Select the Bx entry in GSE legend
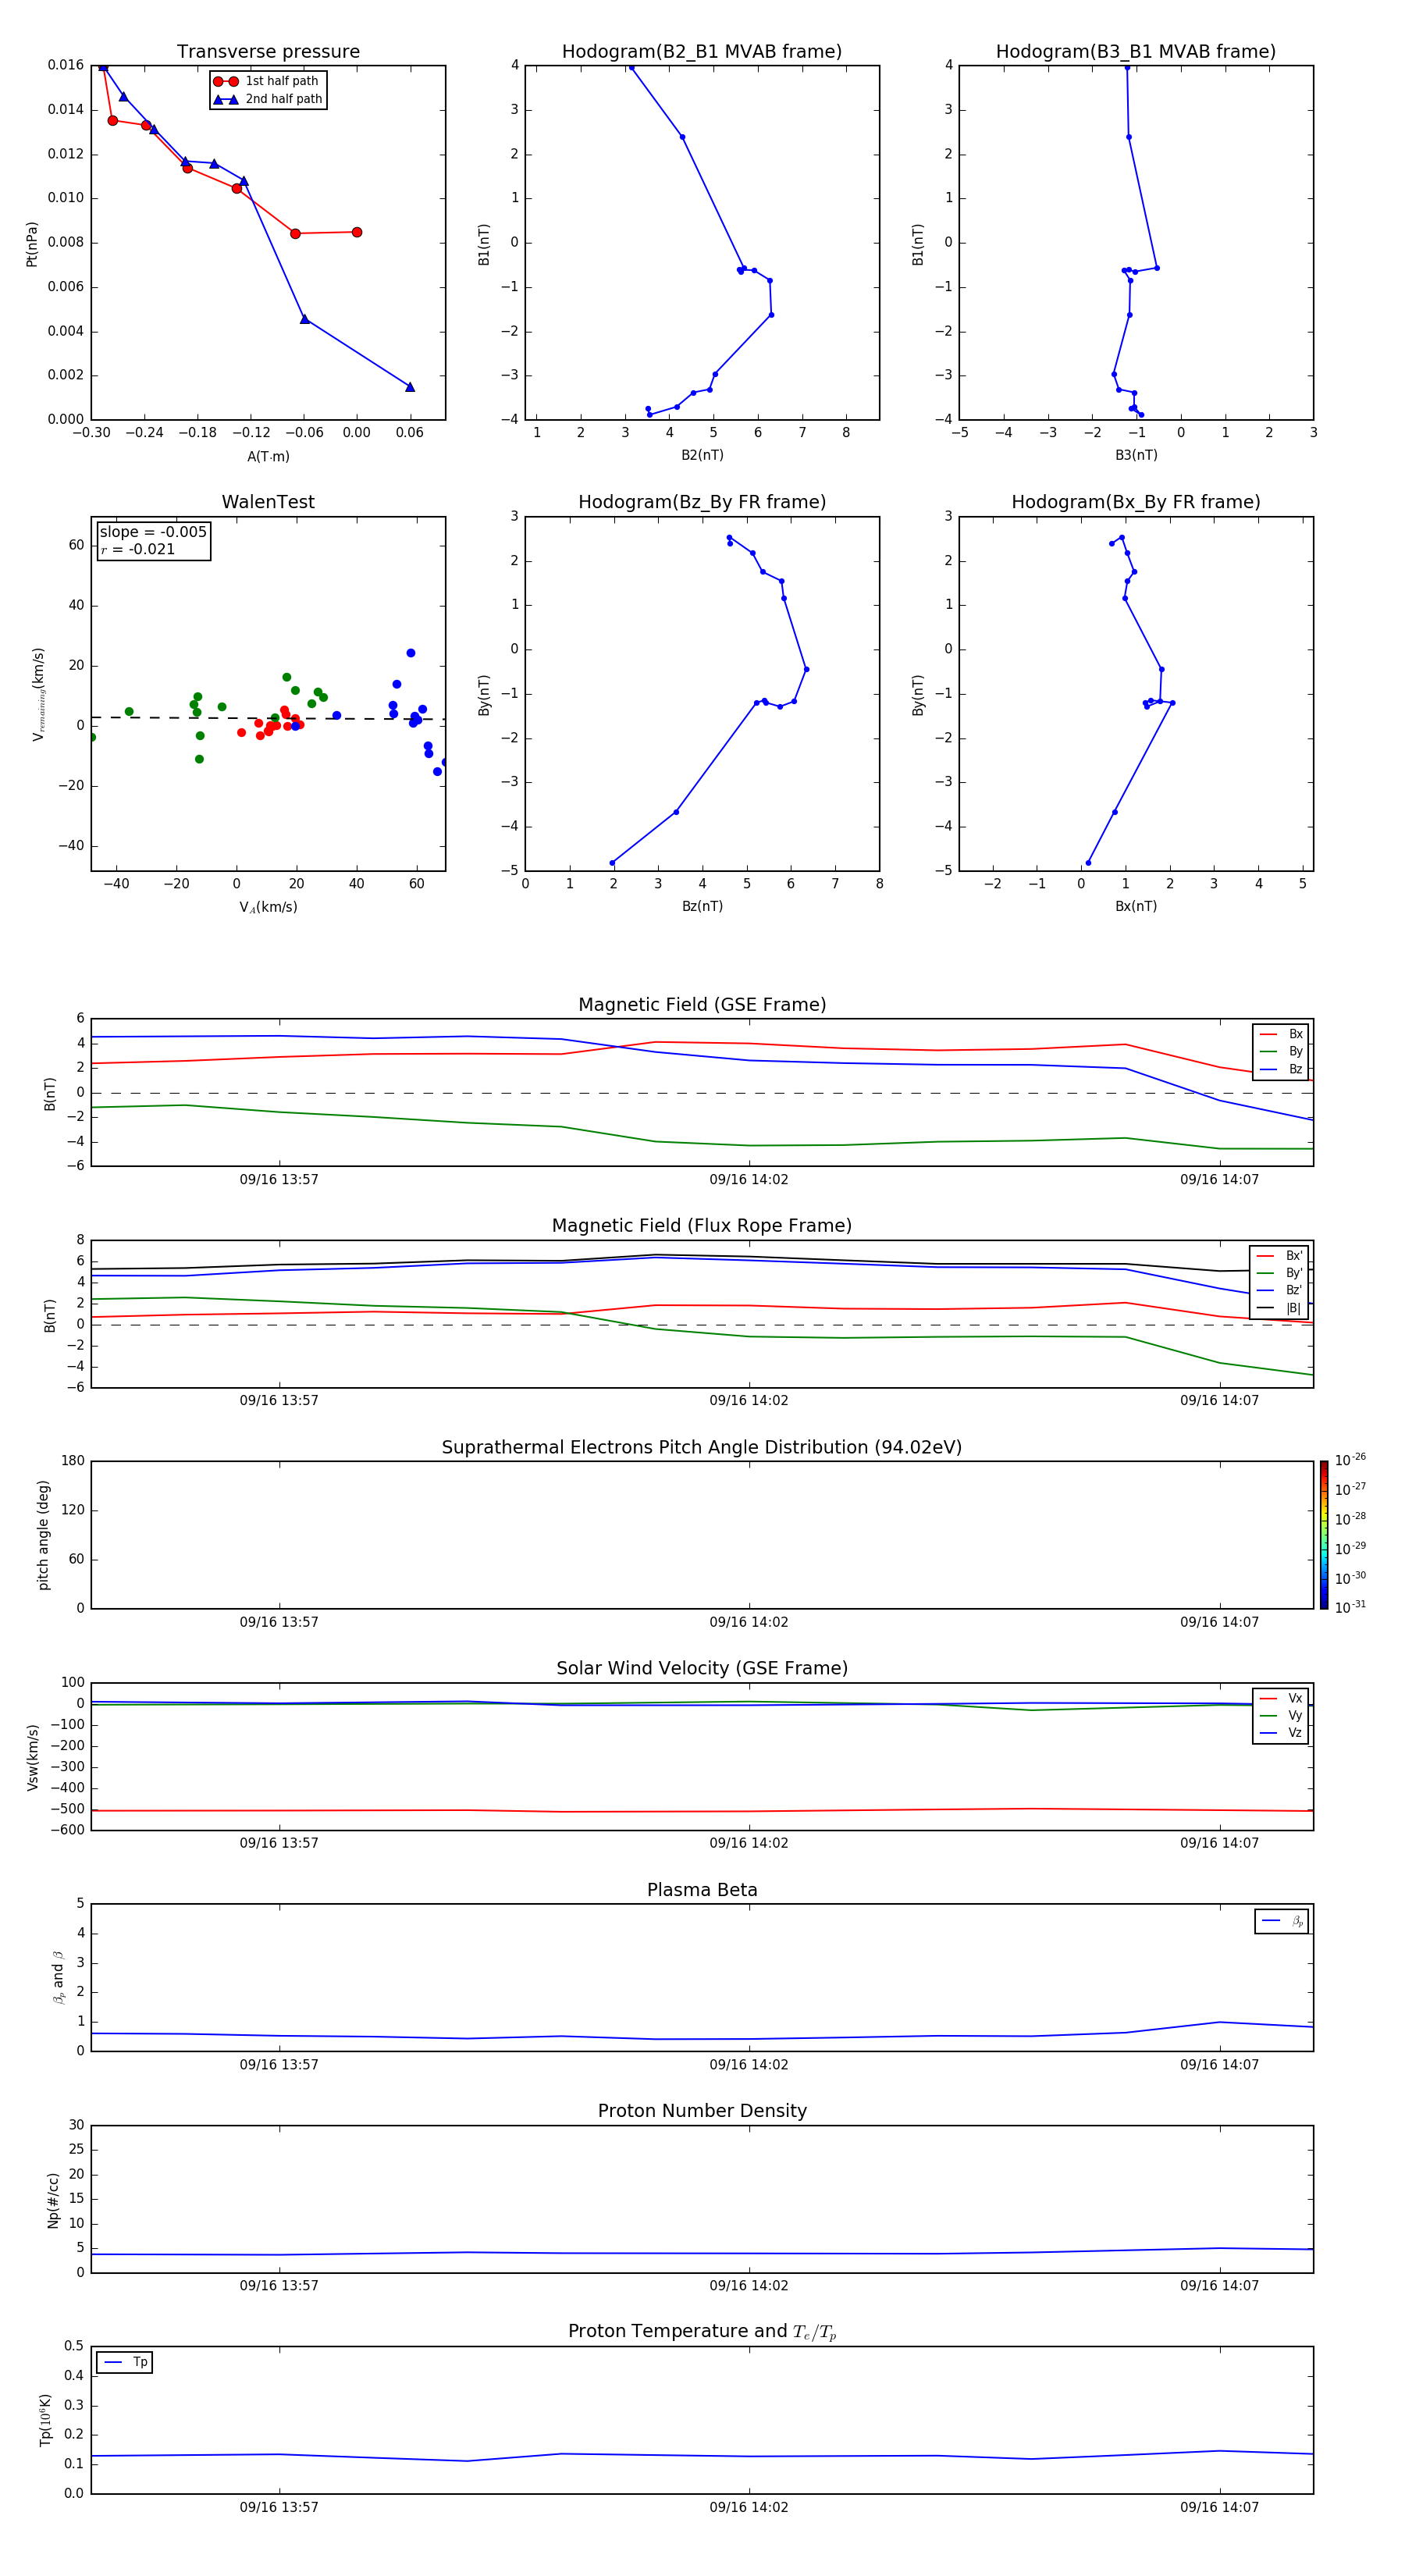 click(x=1281, y=1034)
